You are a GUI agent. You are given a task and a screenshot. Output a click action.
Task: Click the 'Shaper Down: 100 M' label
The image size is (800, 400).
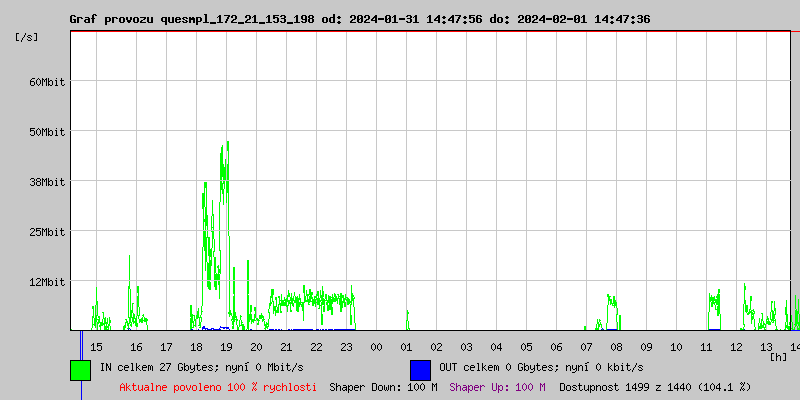[x=383, y=387]
